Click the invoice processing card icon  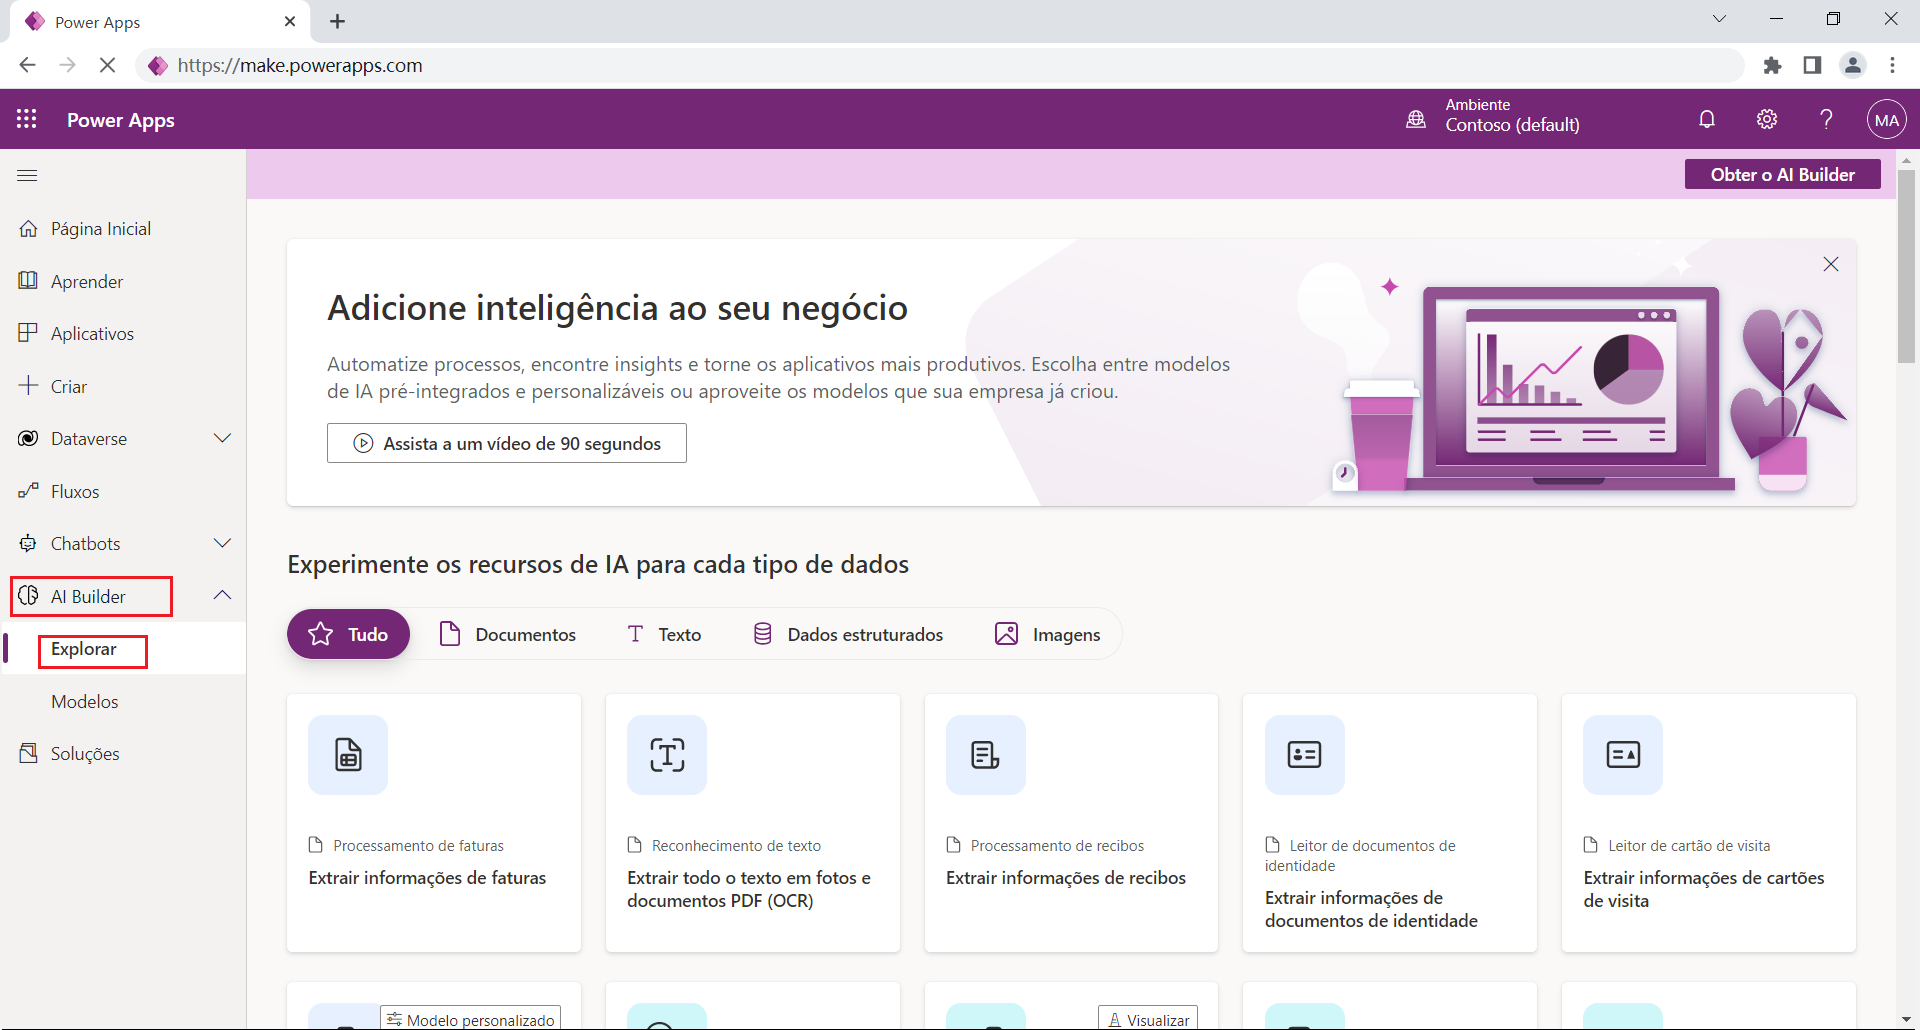348,755
